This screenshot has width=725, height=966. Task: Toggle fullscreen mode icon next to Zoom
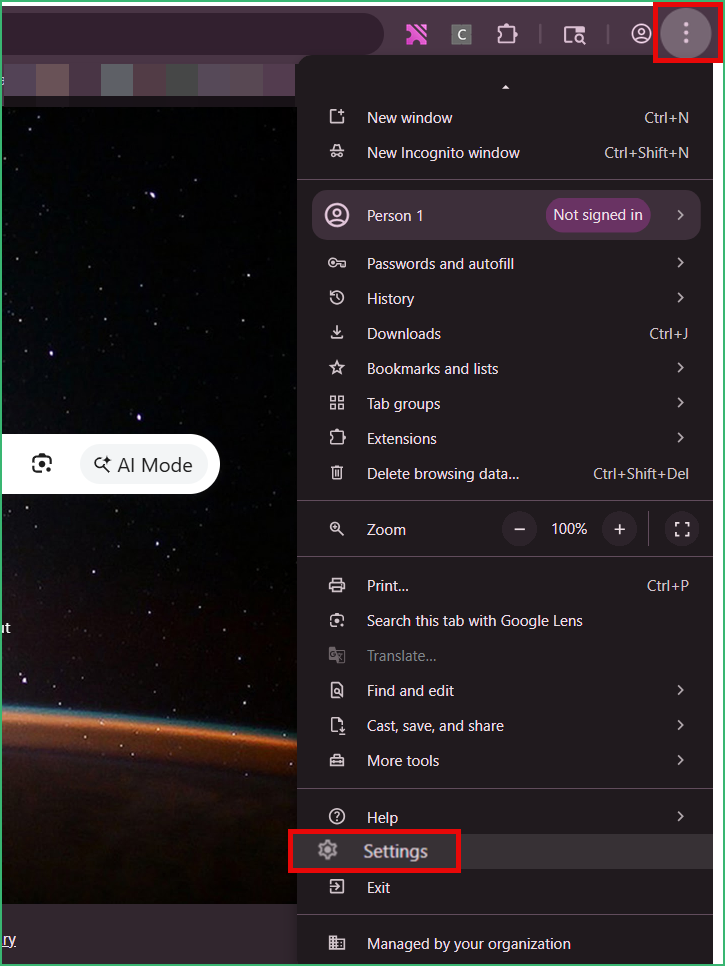coord(682,529)
